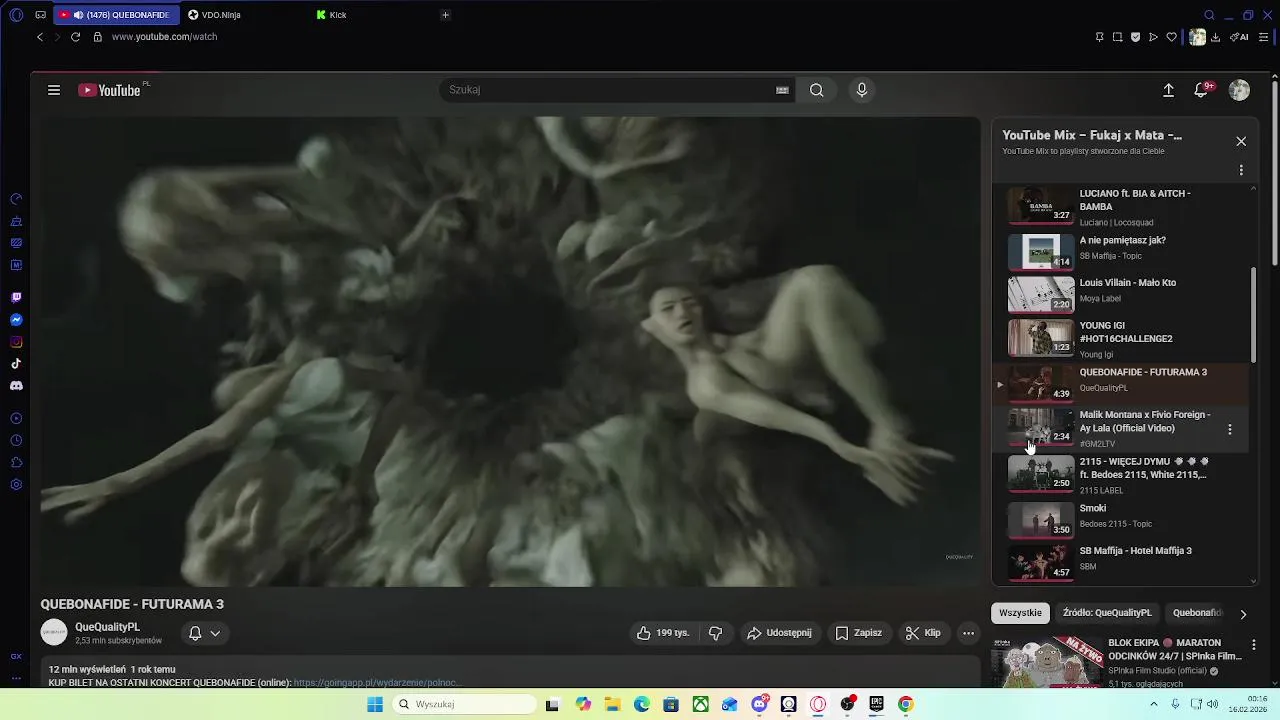Open the Mix playlist options menu
Screen dimensions: 1280x720
click(1241, 170)
